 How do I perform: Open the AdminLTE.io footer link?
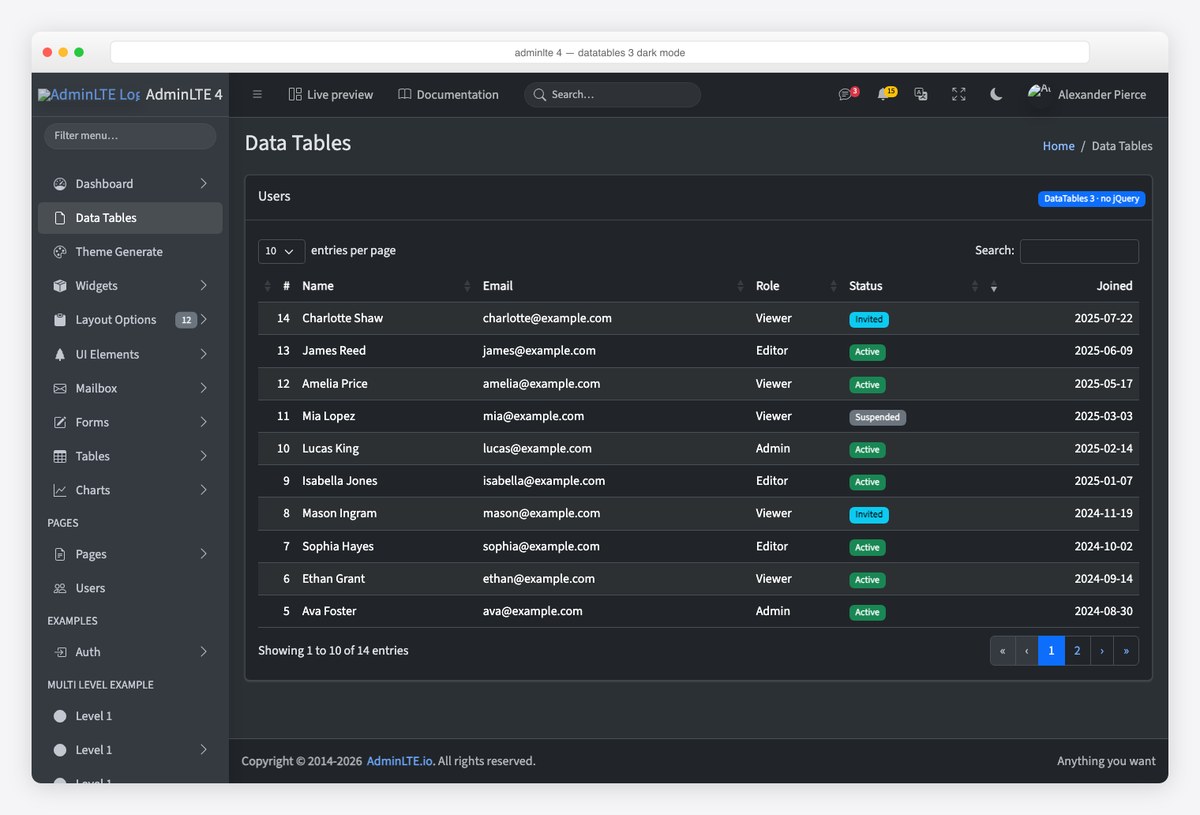tap(399, 761)
